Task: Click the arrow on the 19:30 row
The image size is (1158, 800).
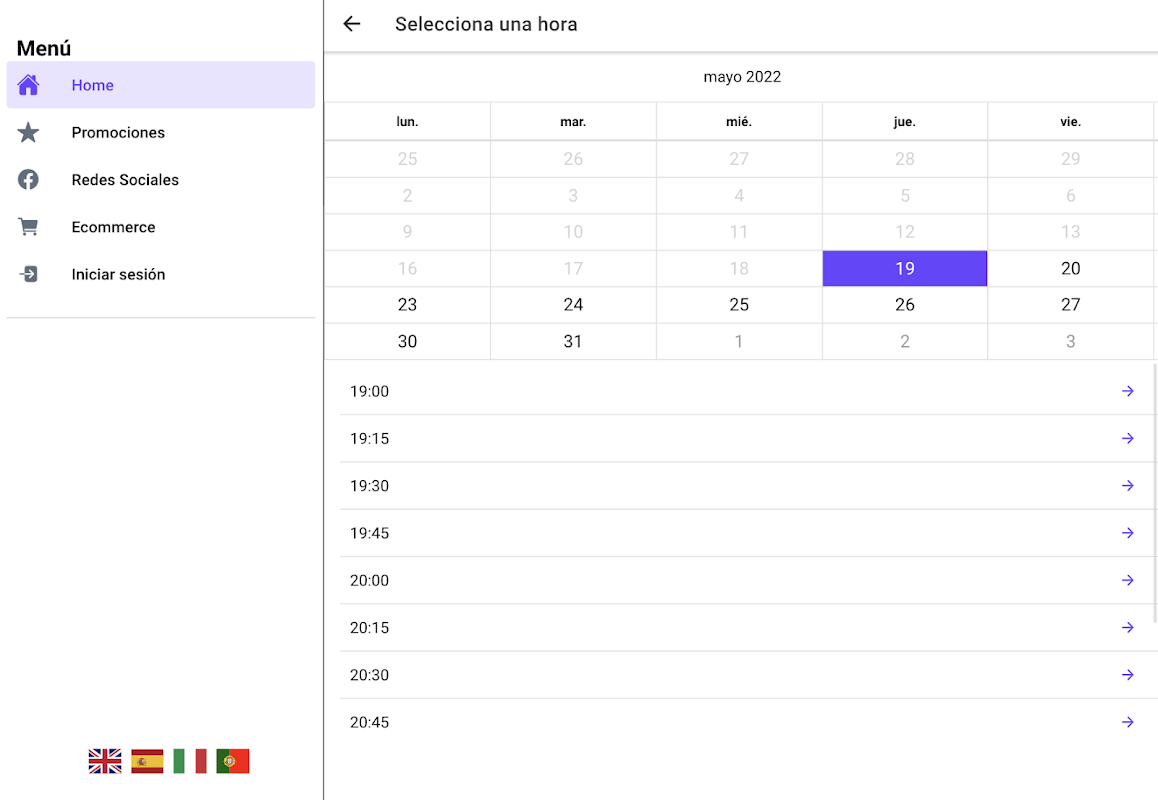Action: tap(1128, 485)
